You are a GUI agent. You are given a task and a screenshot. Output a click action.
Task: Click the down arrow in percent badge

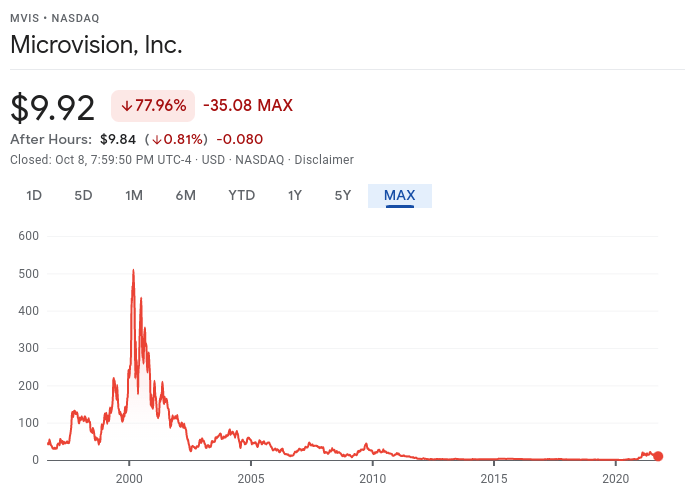pyautogui.click(x=127, y=106)
